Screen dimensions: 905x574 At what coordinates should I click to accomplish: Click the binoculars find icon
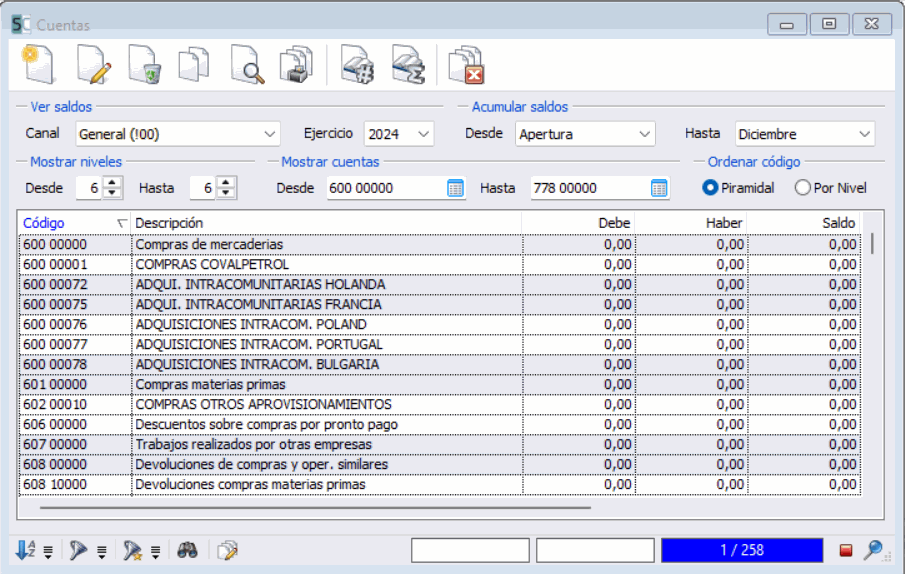click(x=188, y=550)
